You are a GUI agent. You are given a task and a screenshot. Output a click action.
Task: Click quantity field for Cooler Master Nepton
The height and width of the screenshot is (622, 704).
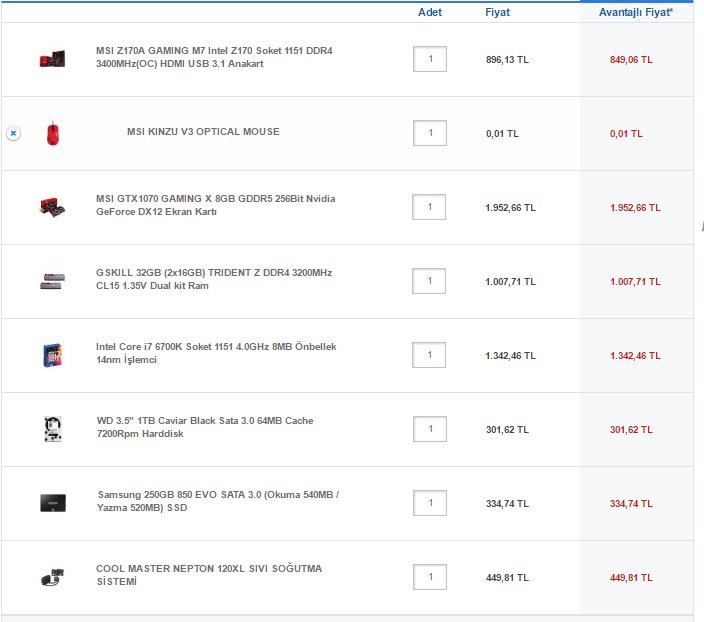(430, 577)
